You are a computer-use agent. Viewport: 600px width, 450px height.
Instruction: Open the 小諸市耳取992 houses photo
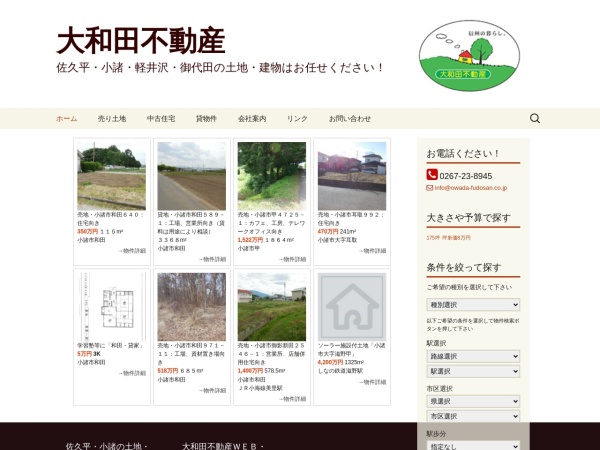352,176
